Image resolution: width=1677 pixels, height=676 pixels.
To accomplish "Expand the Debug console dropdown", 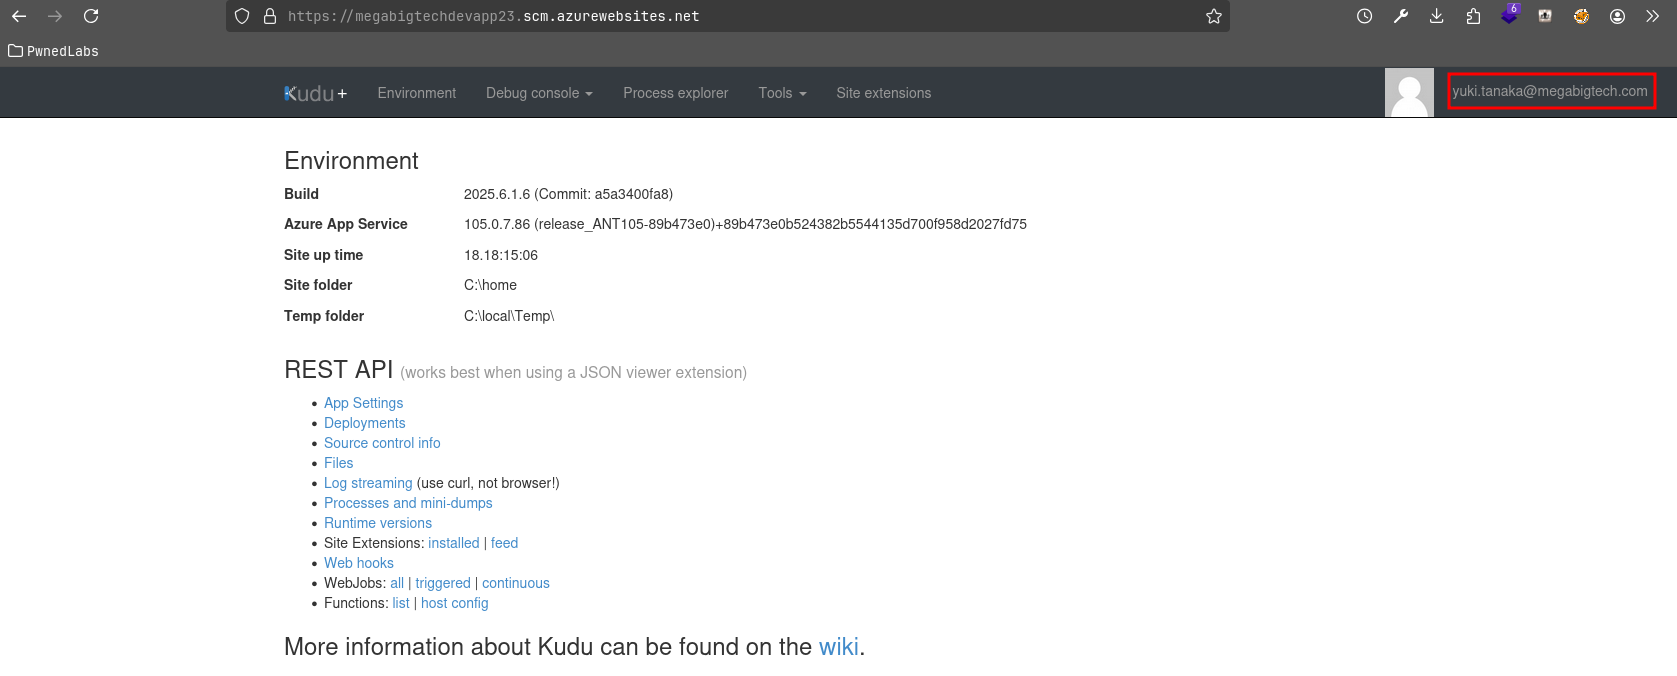I will click(539, 93).
